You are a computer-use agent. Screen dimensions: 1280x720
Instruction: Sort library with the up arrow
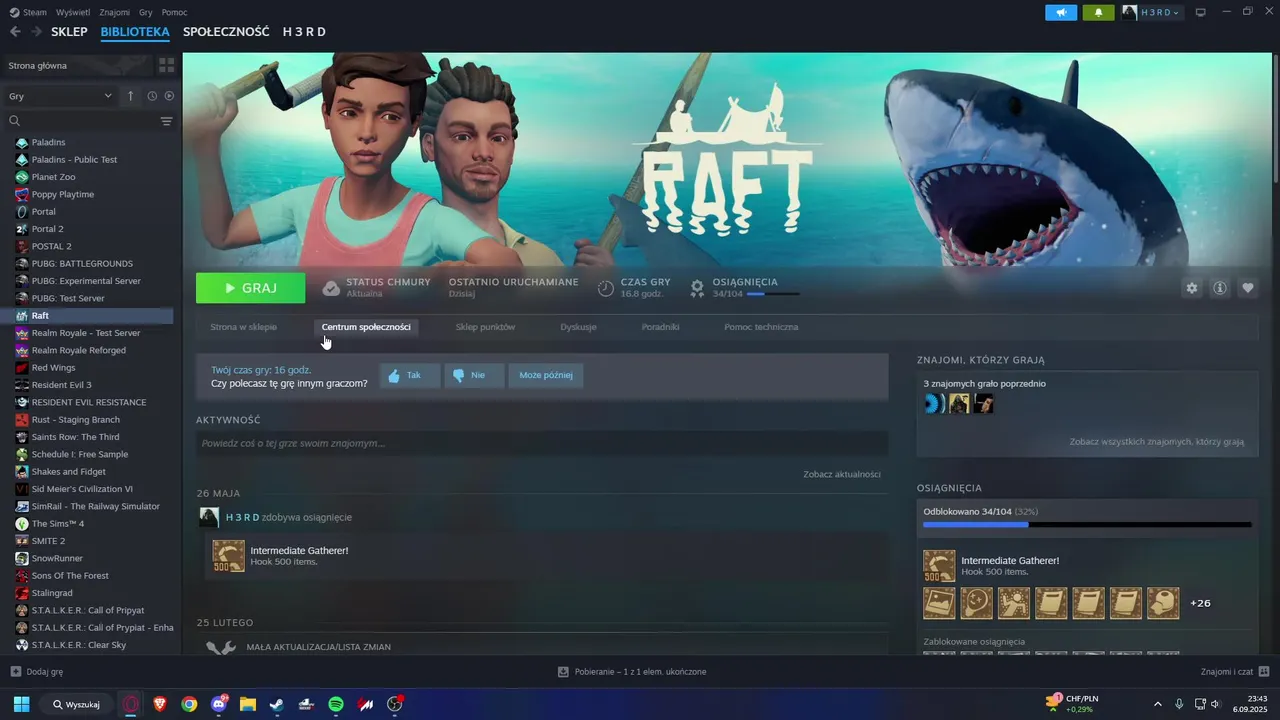pyautogui.click(x=130, y=96)
